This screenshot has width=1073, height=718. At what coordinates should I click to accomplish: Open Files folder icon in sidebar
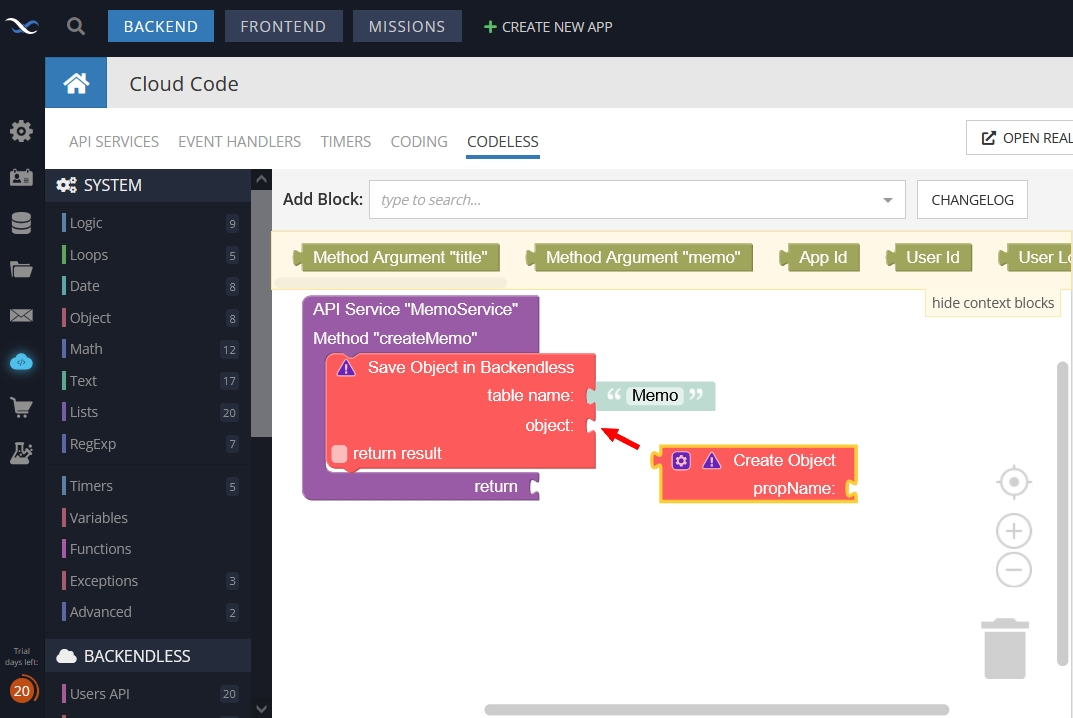pyautogui.click(x=21, y=269)
